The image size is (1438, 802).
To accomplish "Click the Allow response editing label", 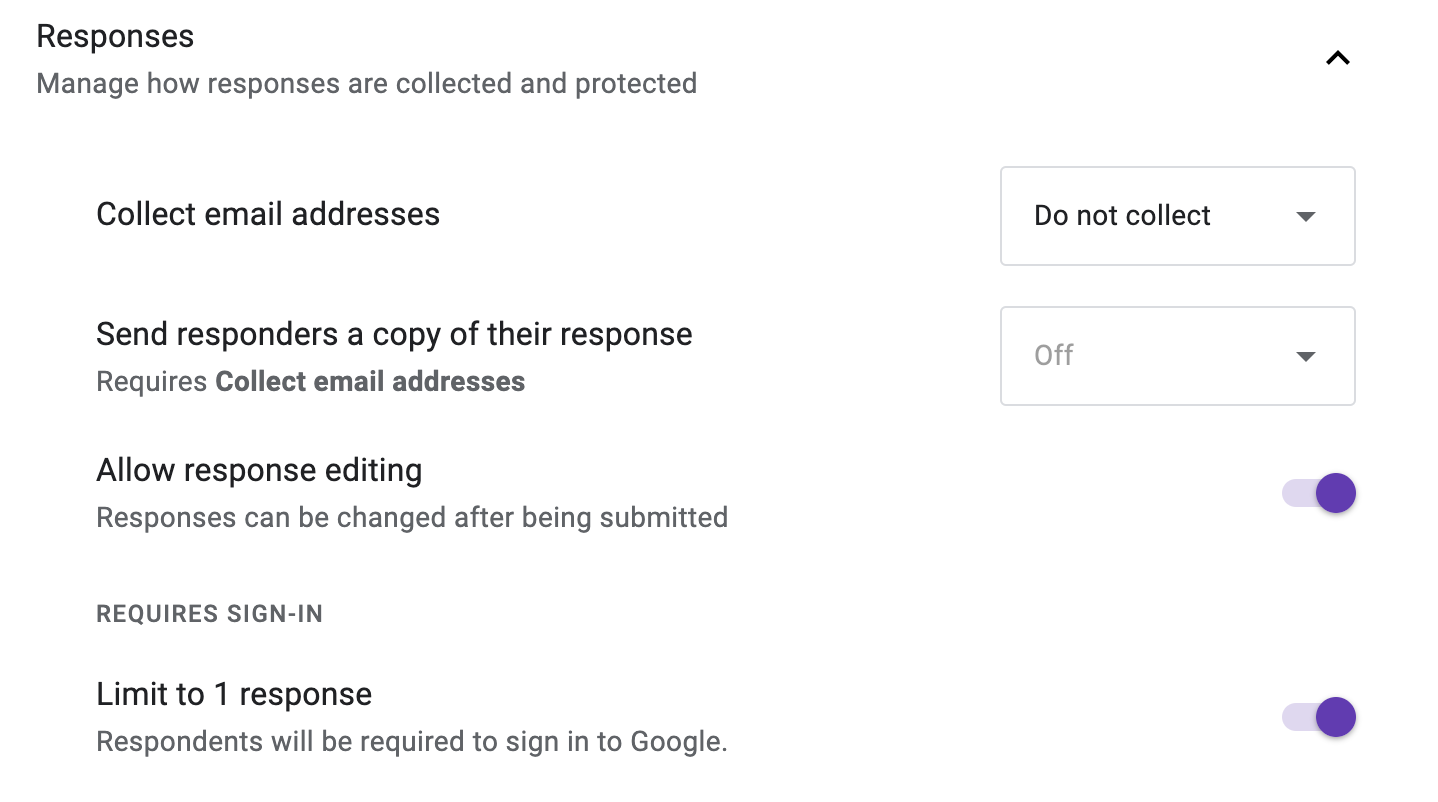I will pyautogui.click(x=259, y=470).
